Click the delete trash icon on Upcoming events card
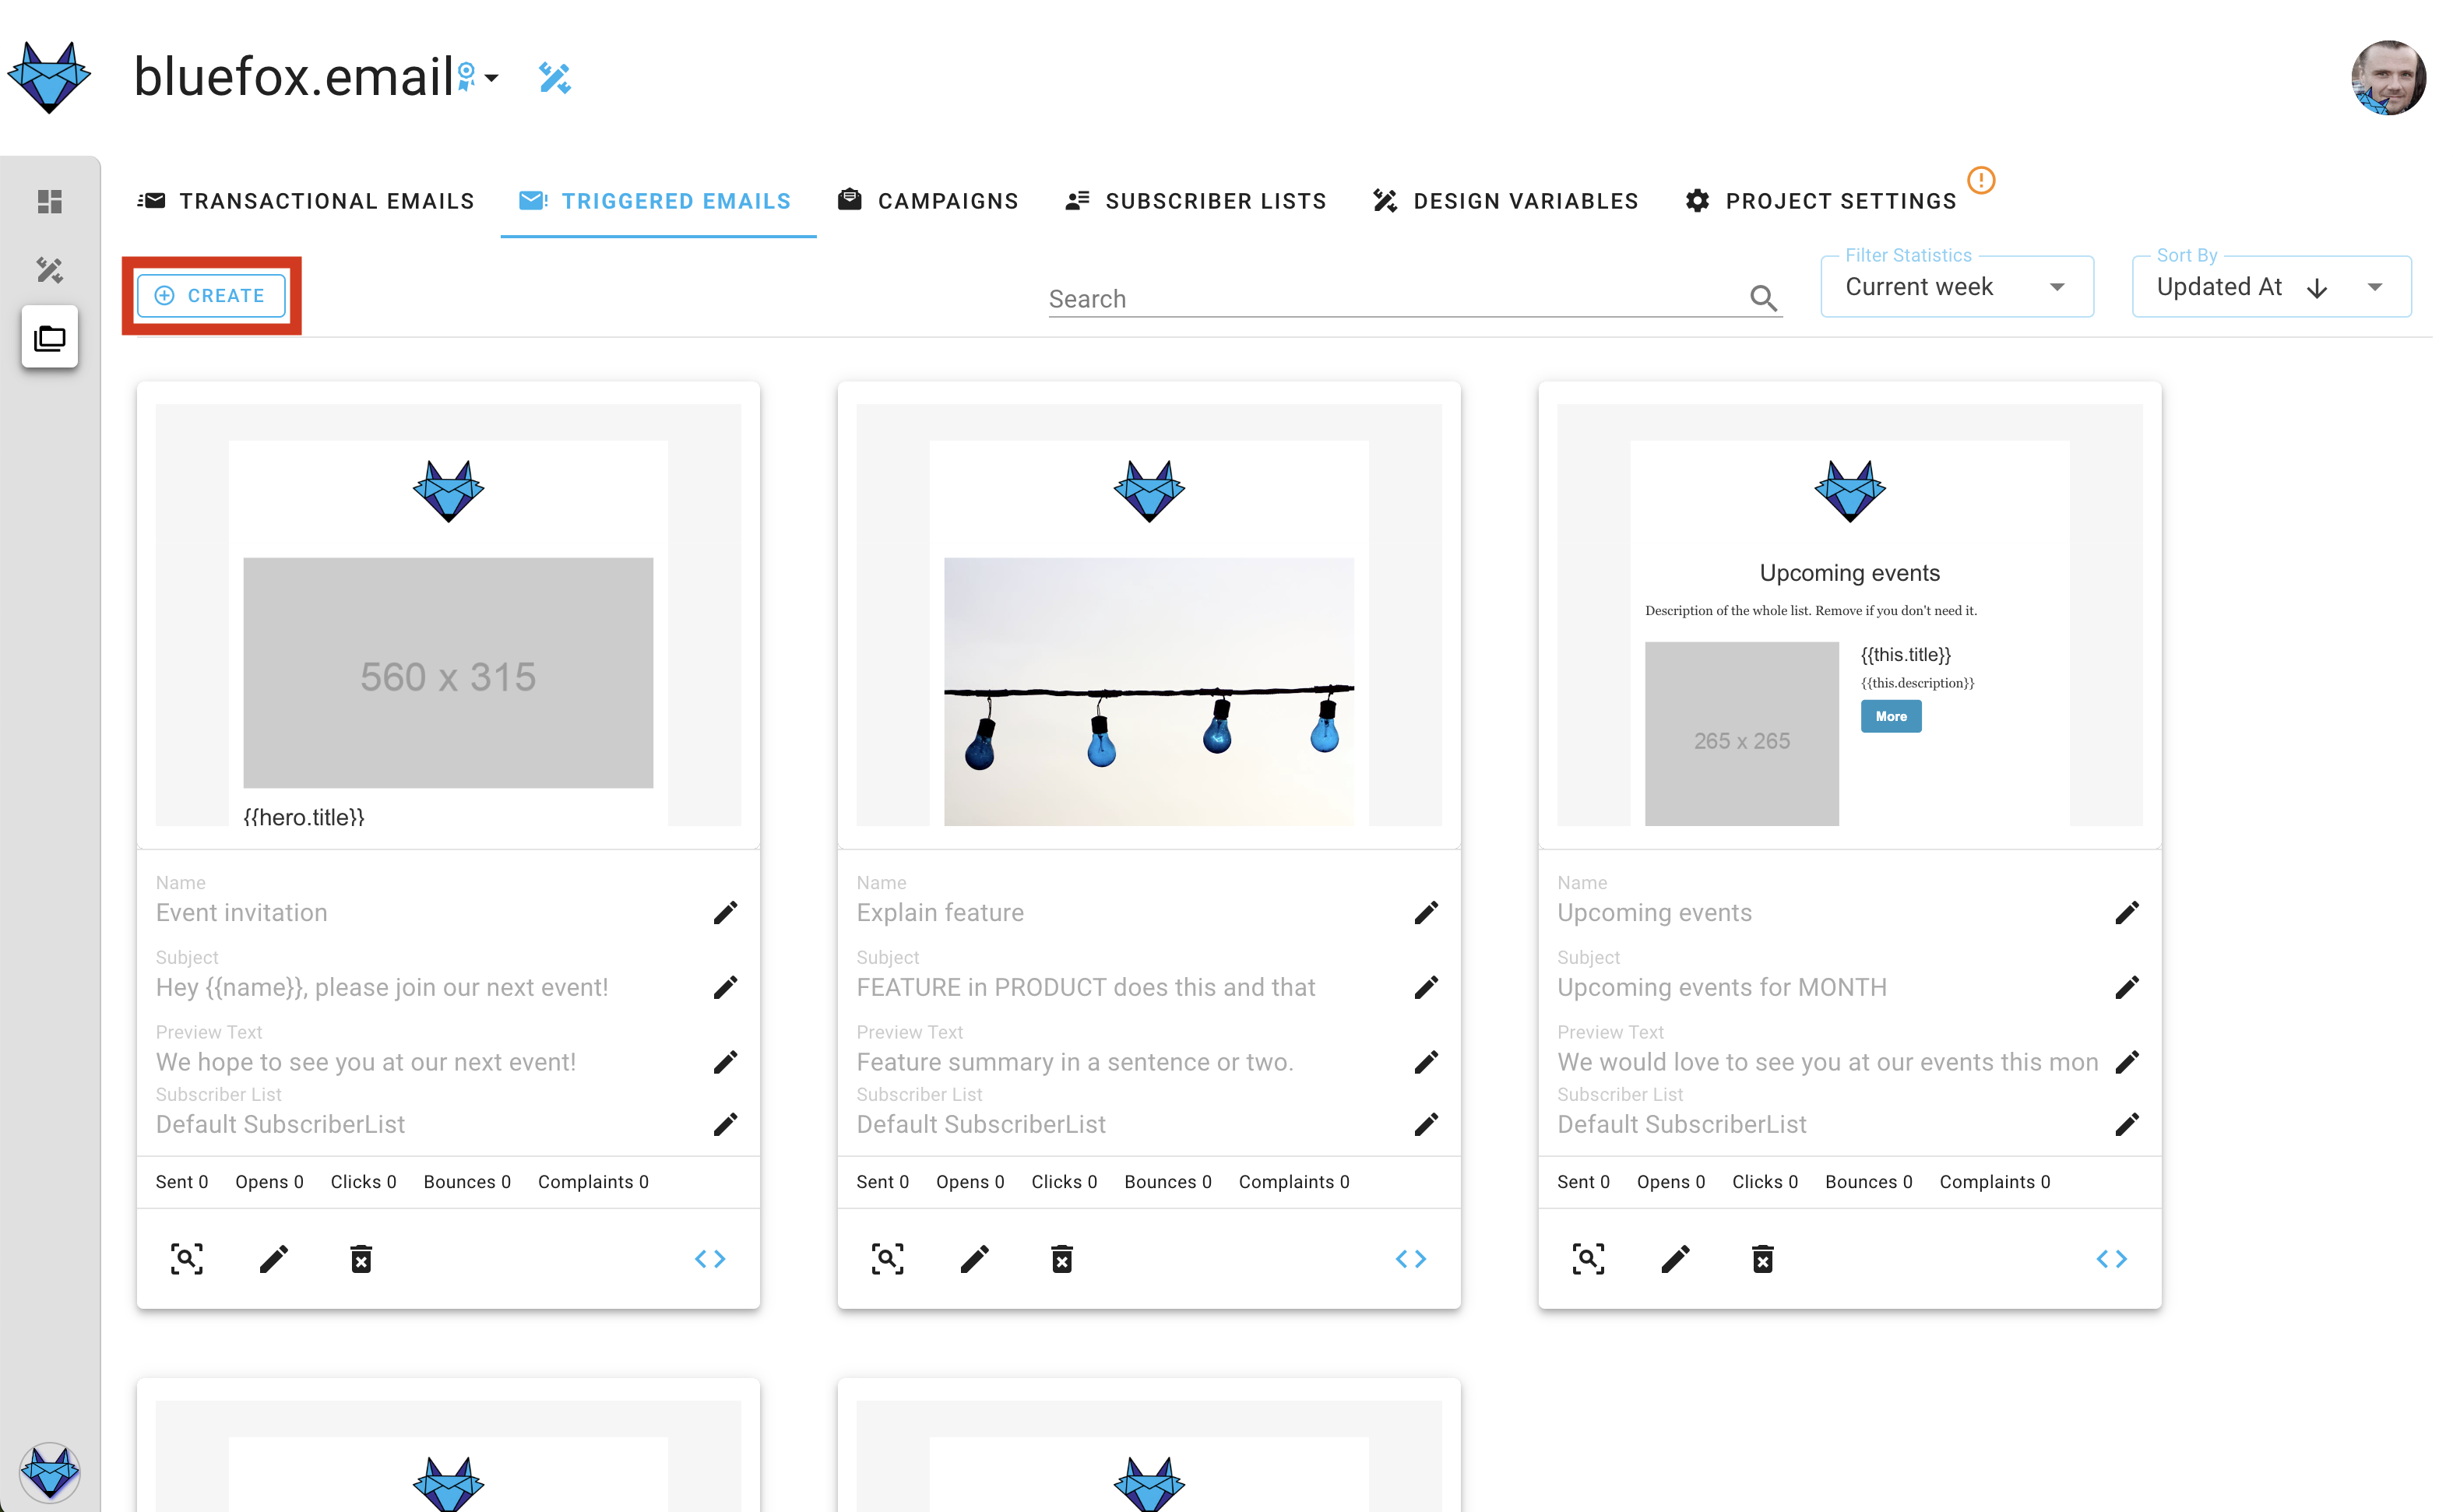Screen dimensions: 2453x1512 [1763, 1258]
